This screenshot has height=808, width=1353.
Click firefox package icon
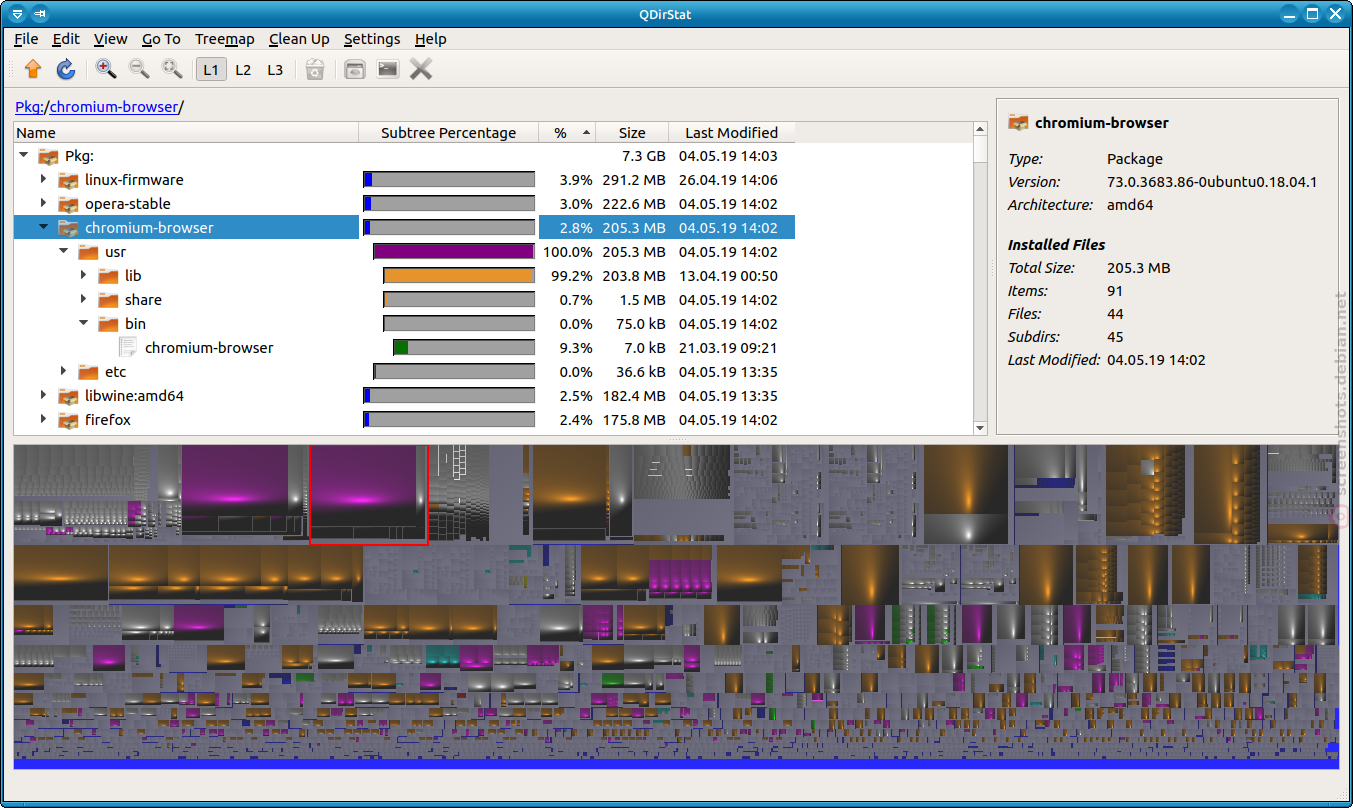[x=68, y=420]
